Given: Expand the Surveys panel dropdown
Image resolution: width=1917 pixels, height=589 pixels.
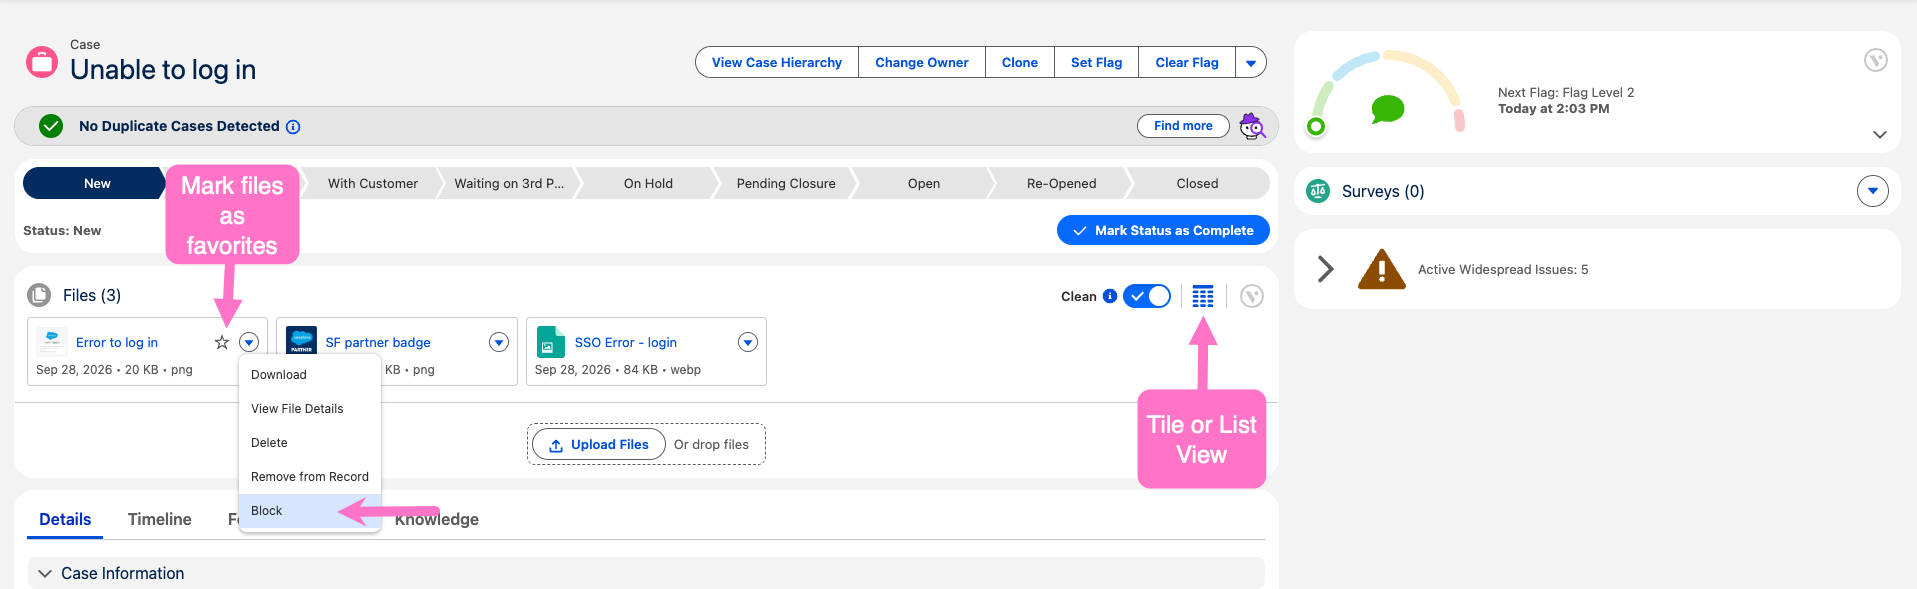Looking at the screenshot, I should click(1873, 190).
